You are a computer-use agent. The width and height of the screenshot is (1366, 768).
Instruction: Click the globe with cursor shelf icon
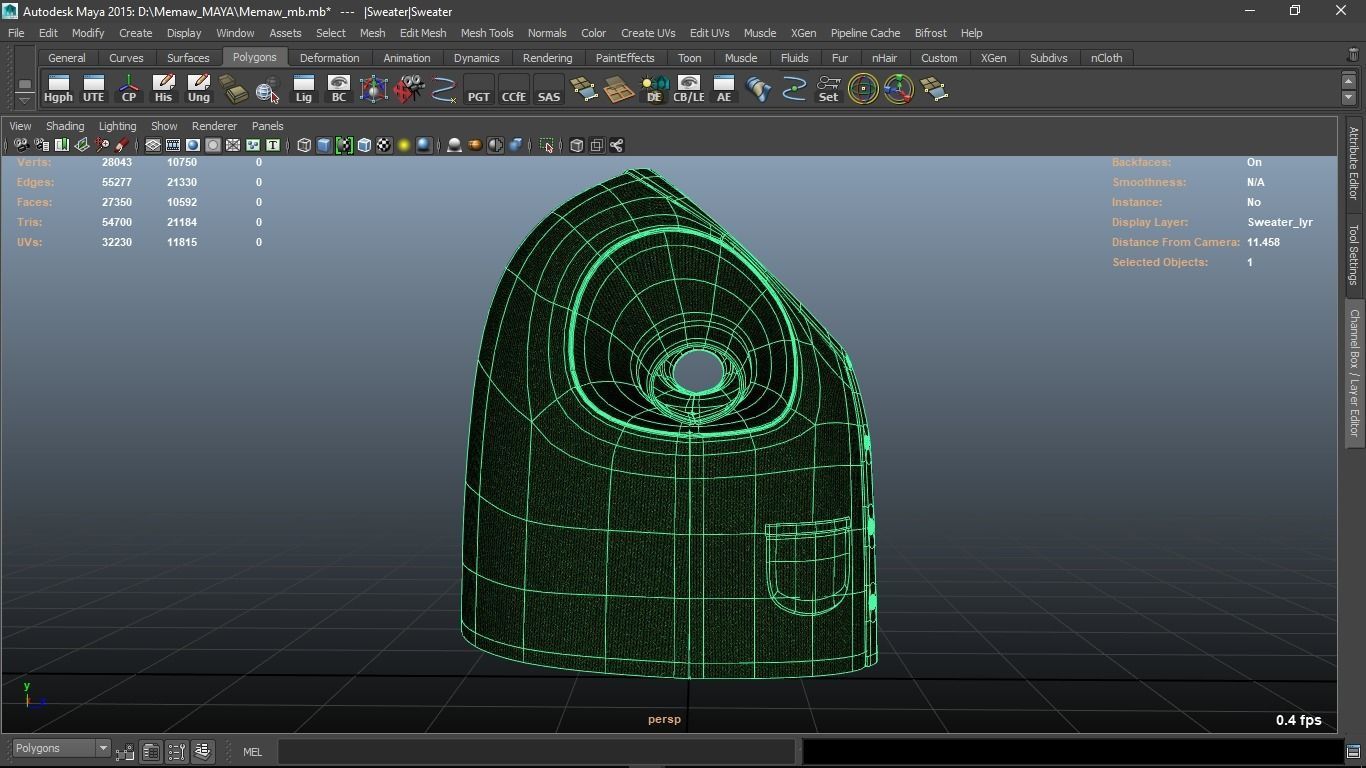[268, 89]
